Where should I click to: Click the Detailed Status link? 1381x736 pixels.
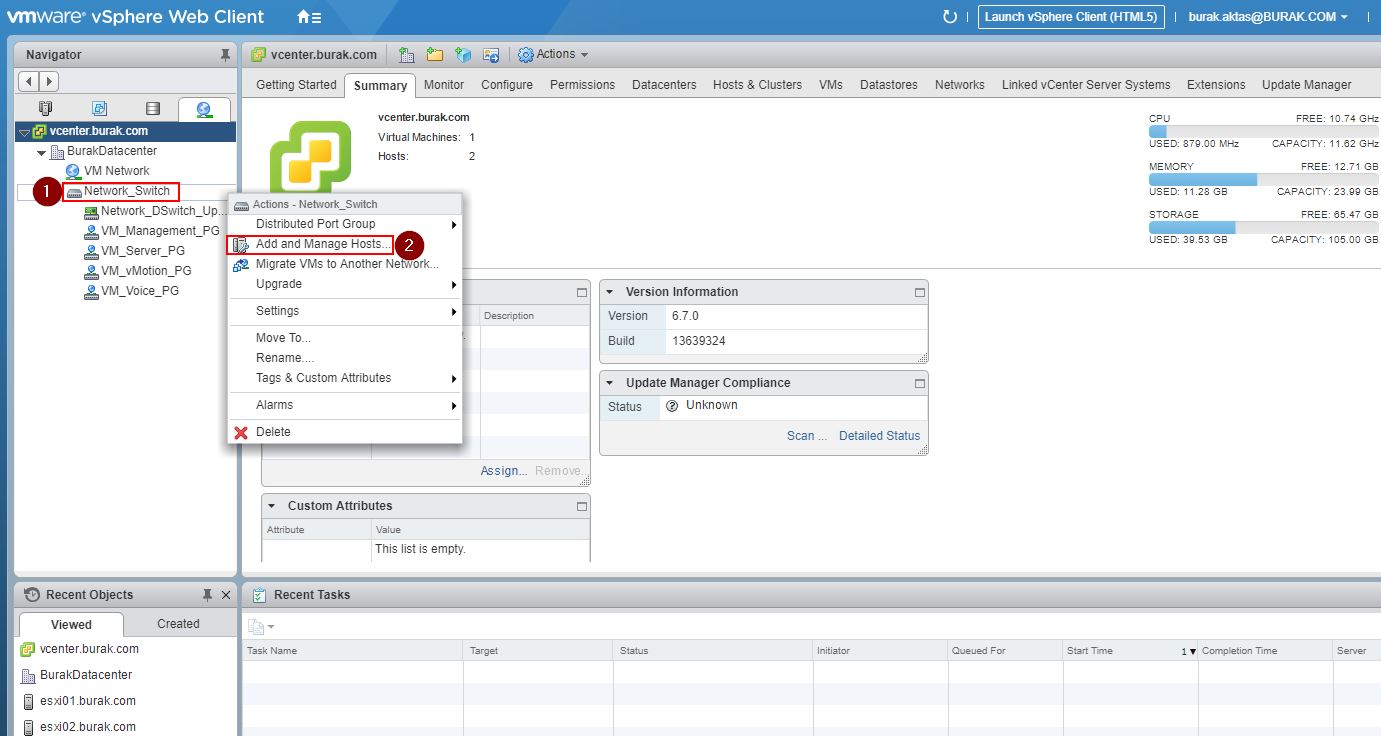pyautogui.click(x=879, y=436)
